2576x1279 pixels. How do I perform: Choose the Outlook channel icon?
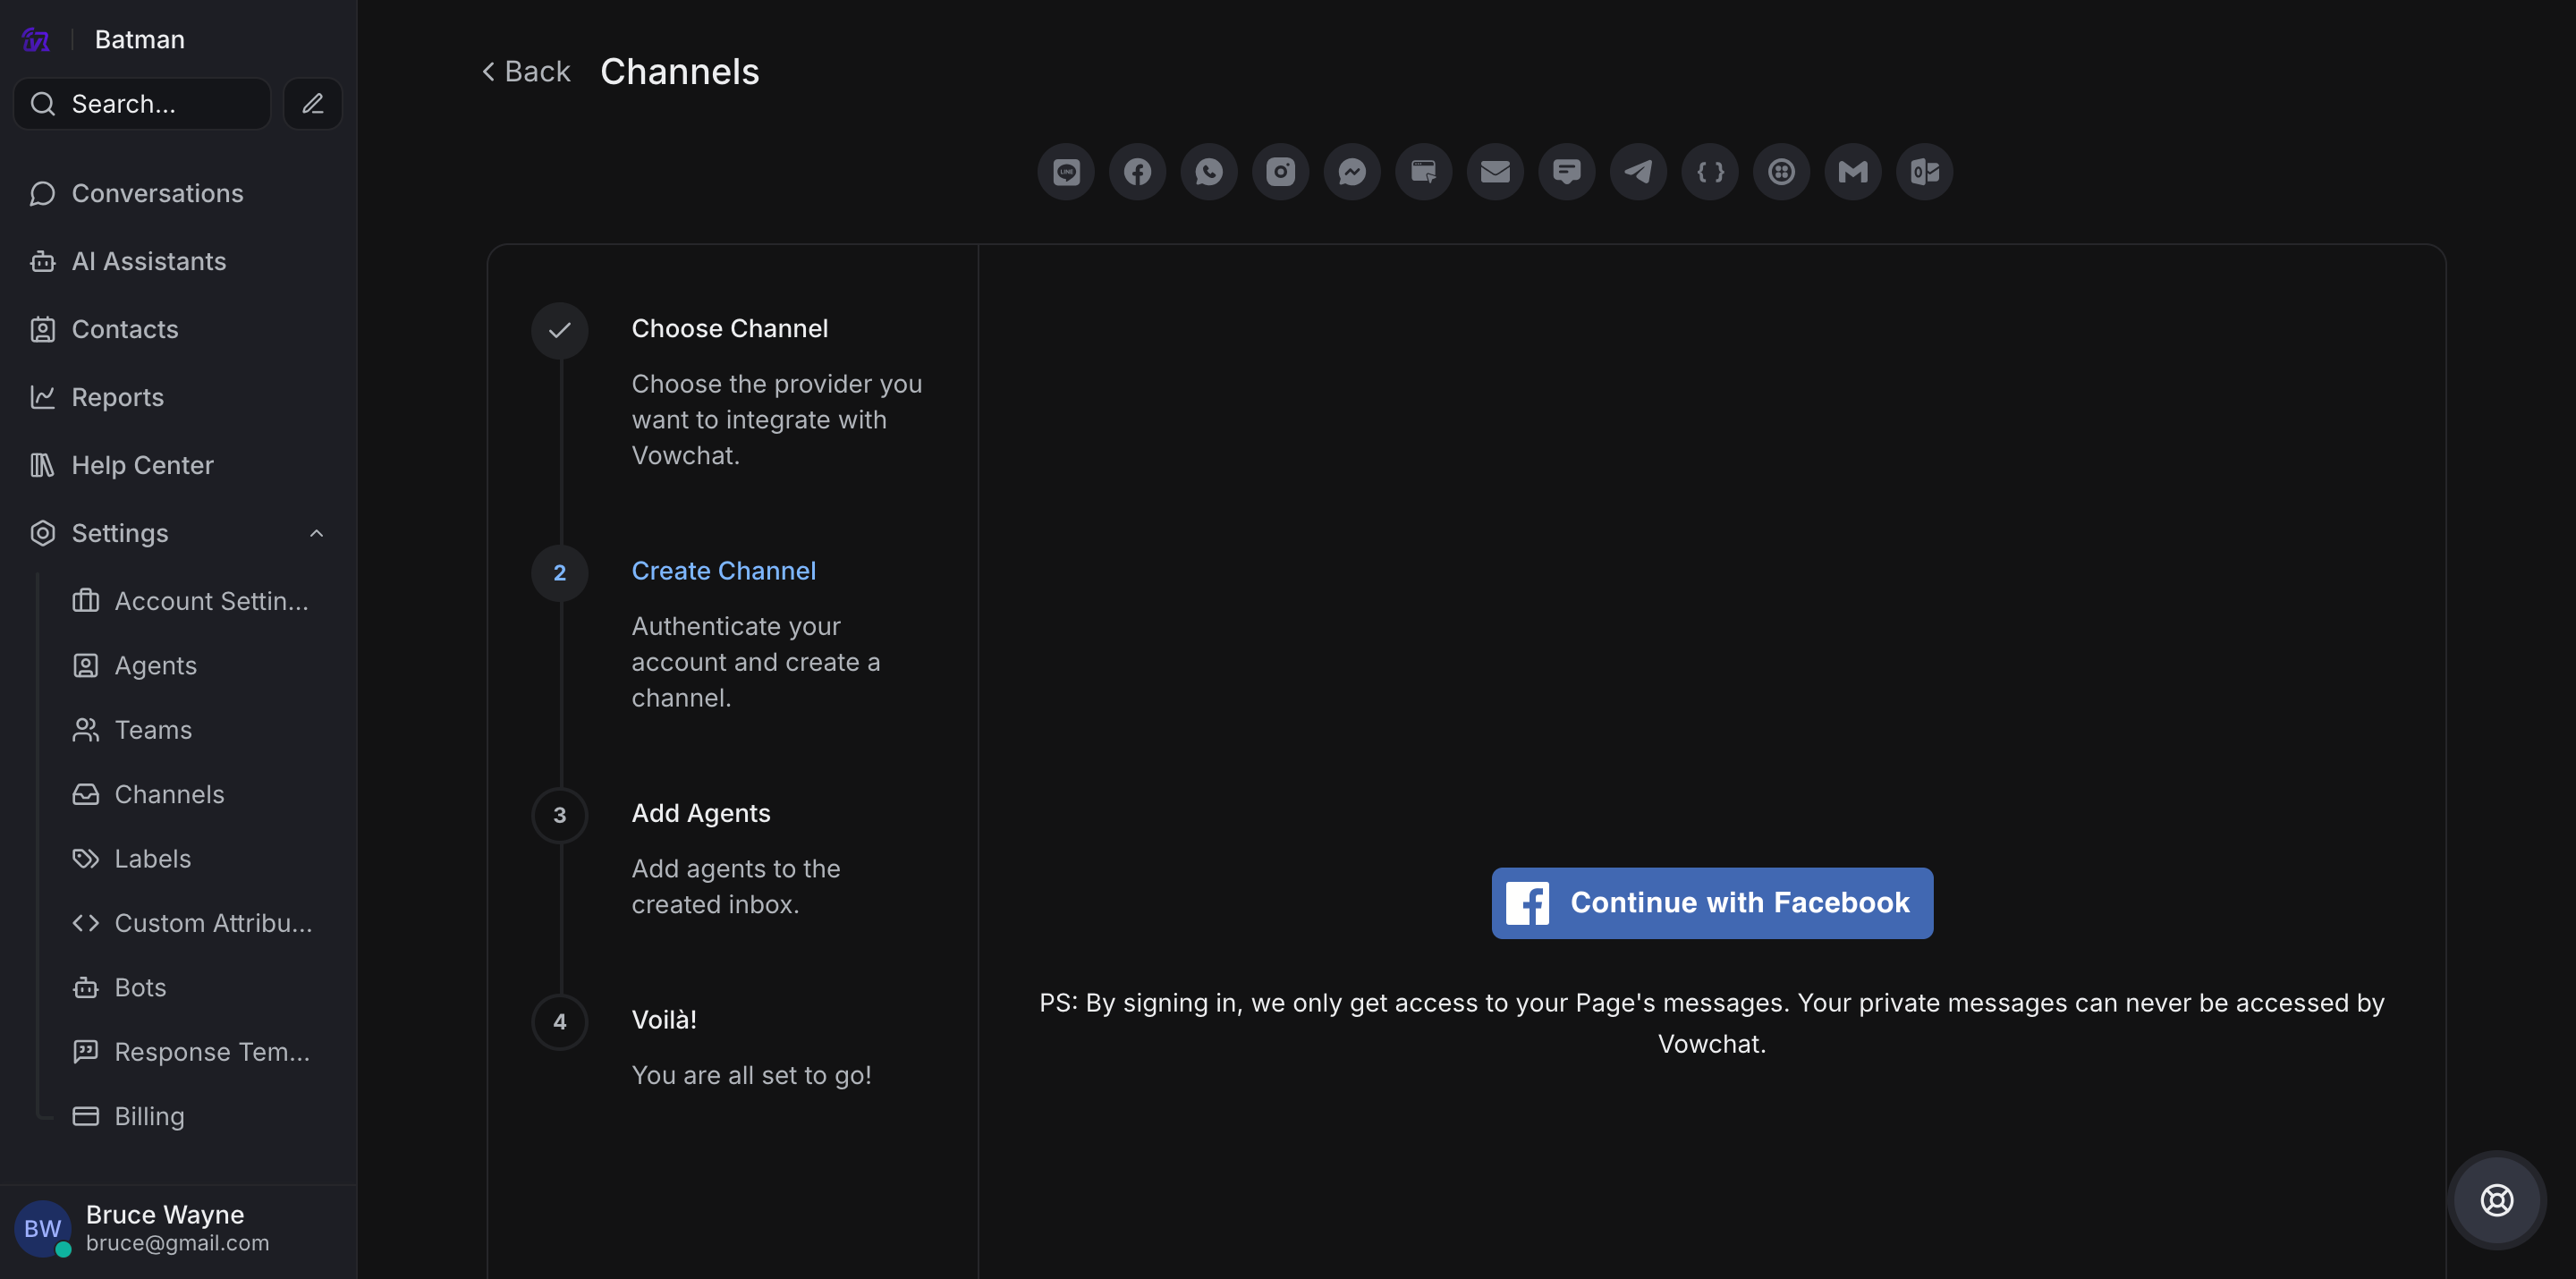[x=1924, y=172]
